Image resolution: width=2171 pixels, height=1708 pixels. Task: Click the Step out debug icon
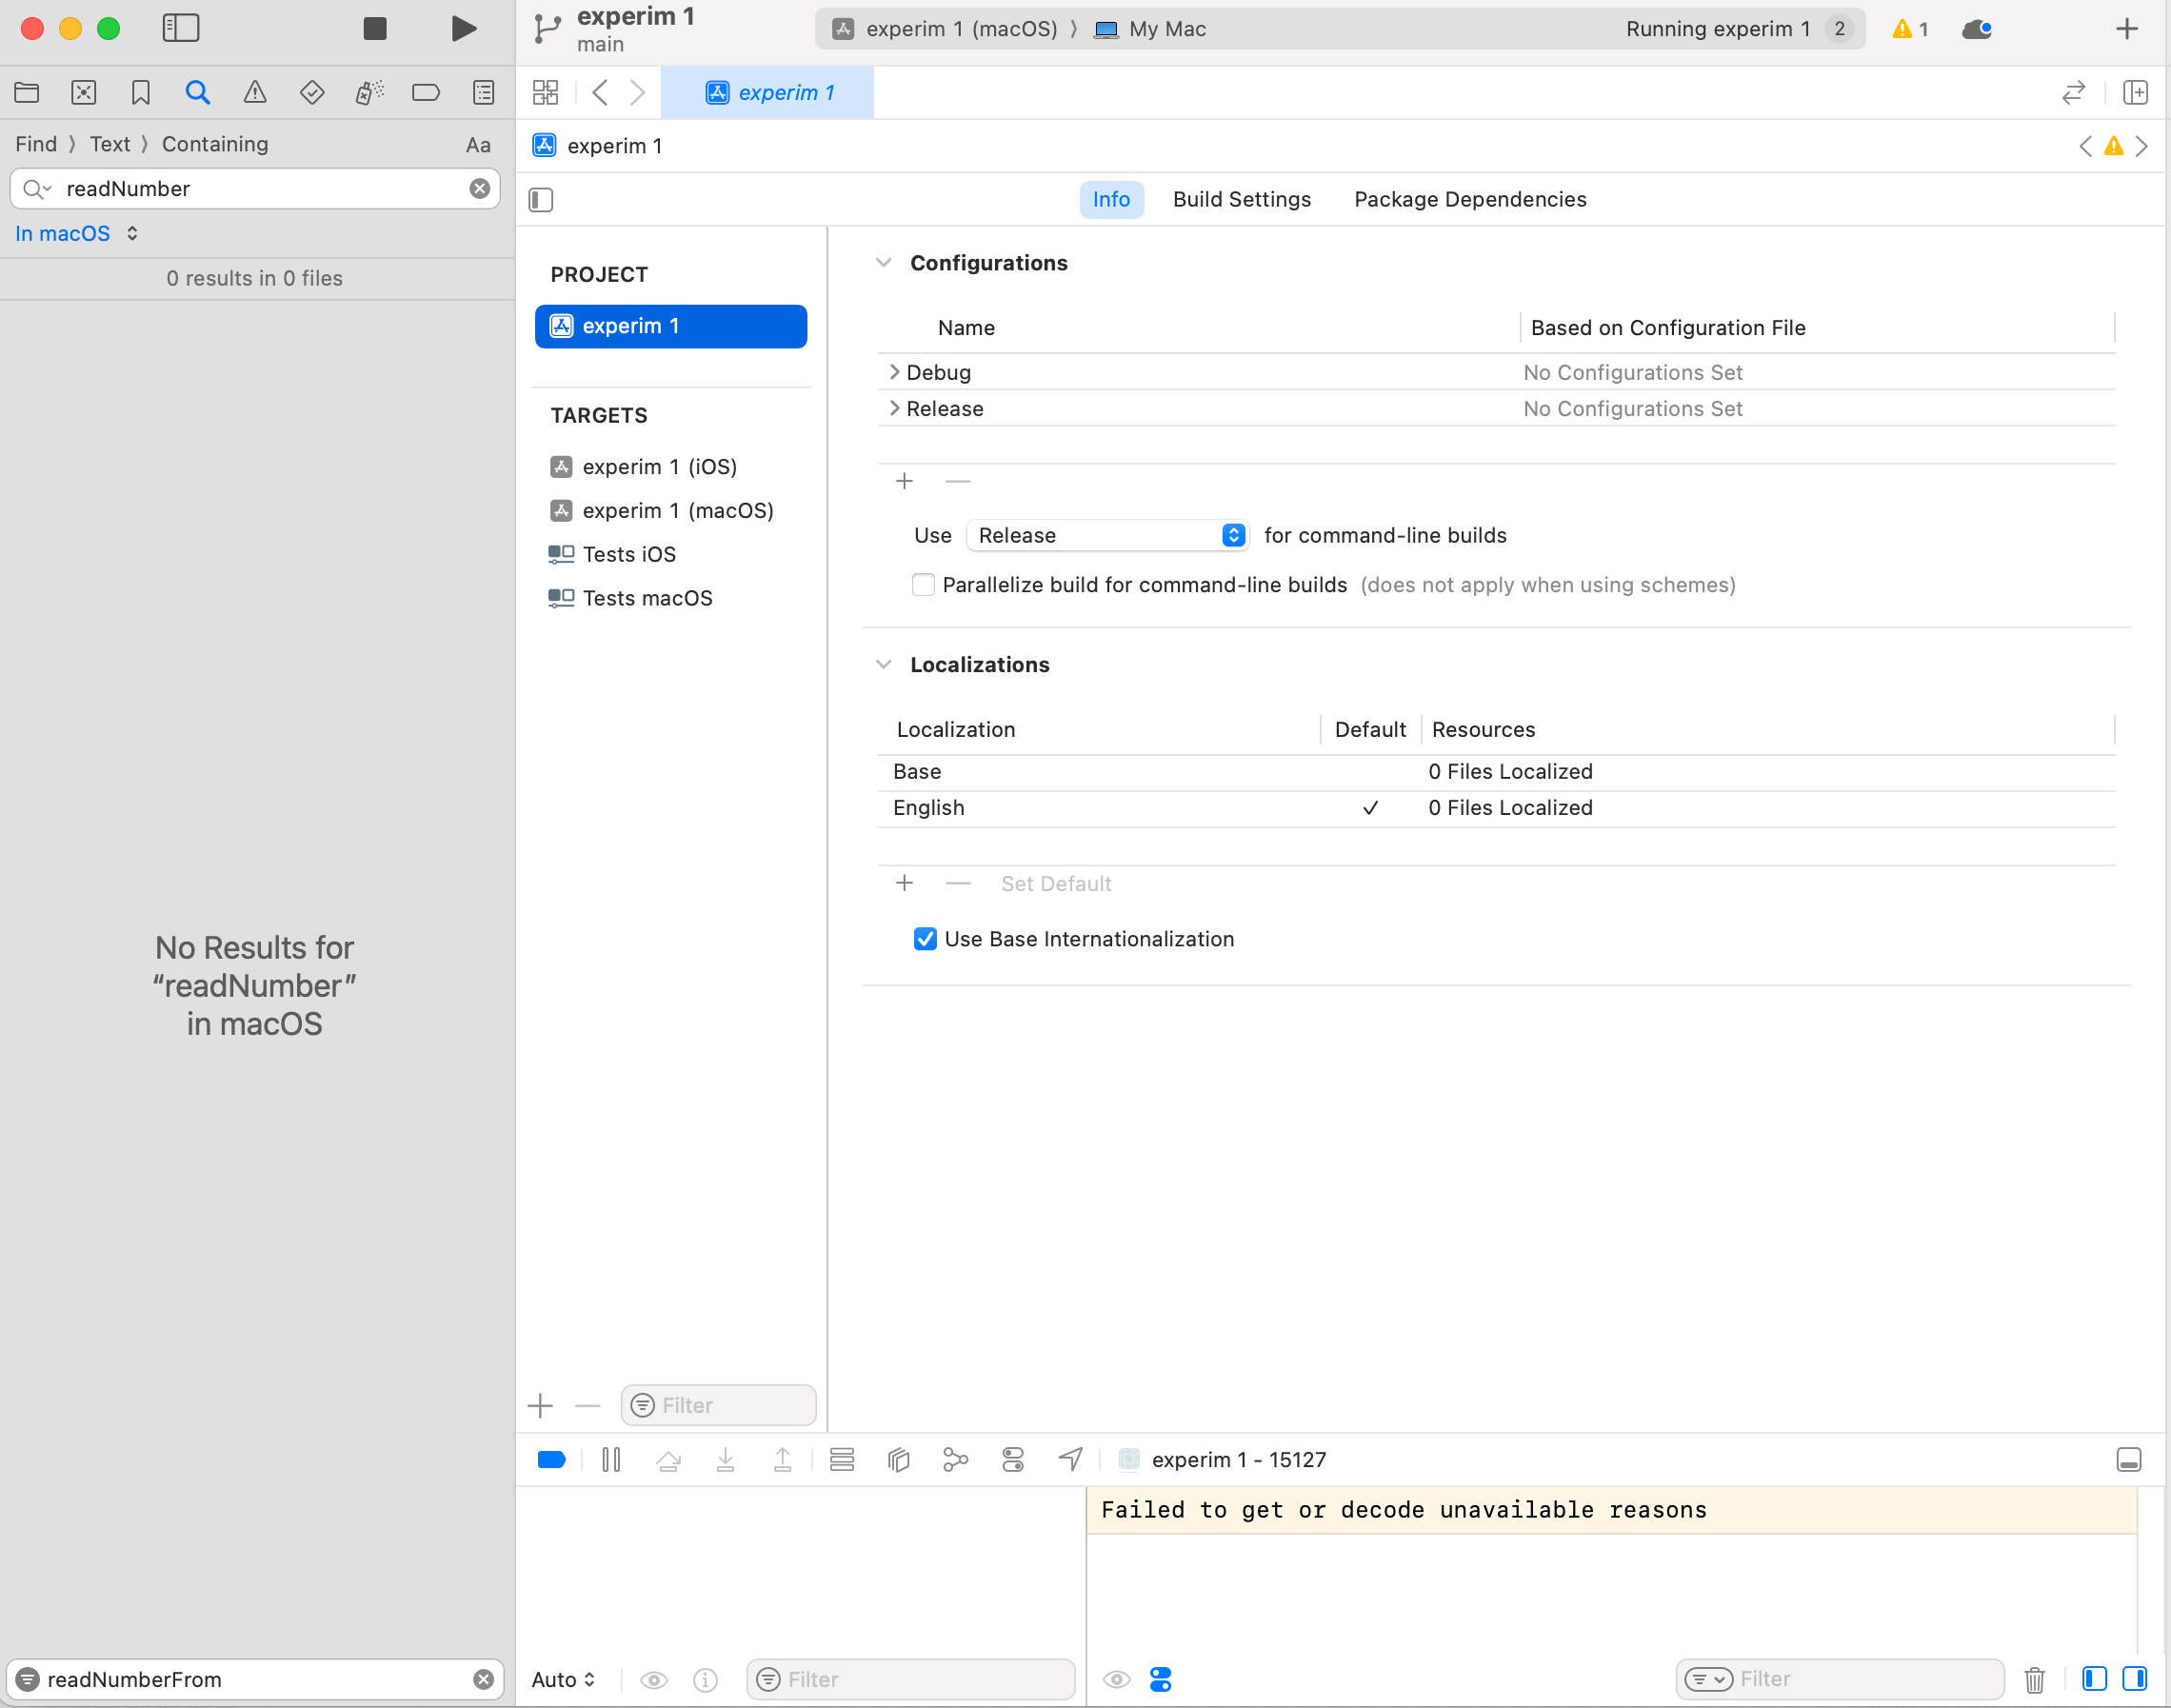point(783,1460)
